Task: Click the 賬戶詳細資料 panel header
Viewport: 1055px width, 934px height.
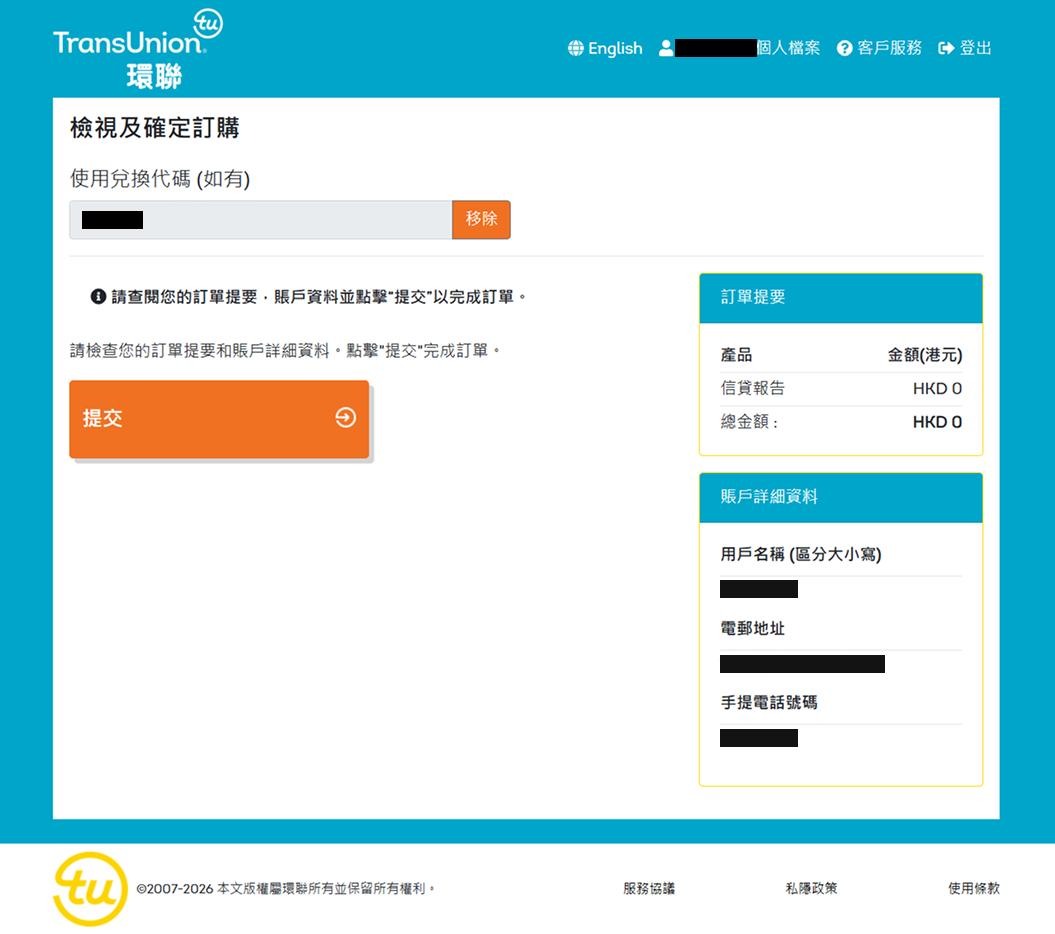Action: pyautogui.click(x=841, y=497)
